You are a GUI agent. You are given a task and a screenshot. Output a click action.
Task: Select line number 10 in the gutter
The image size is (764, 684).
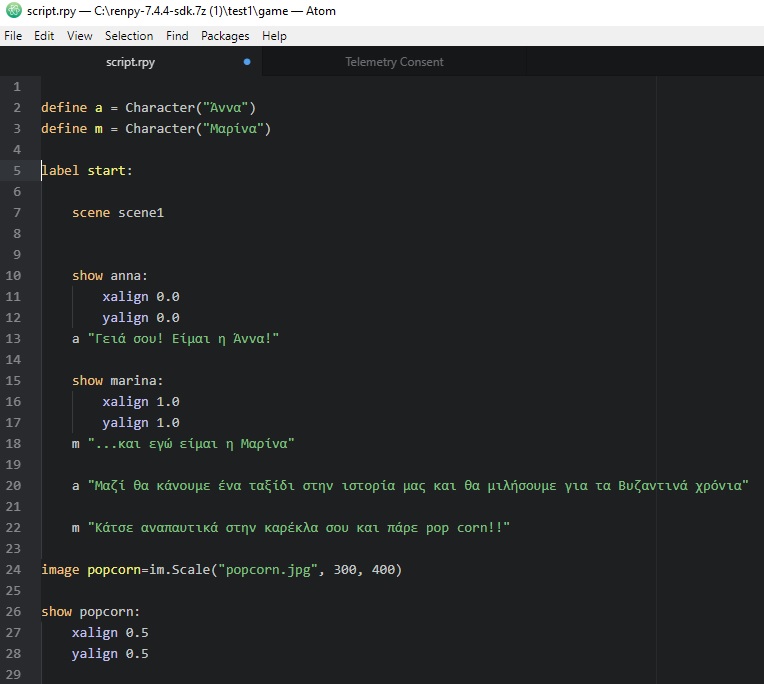[x=14, y=276]
